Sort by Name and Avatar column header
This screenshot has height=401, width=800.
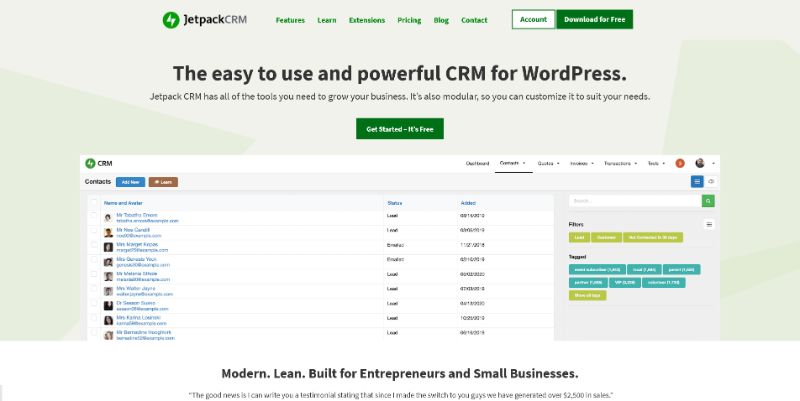[x=123, y=203]
